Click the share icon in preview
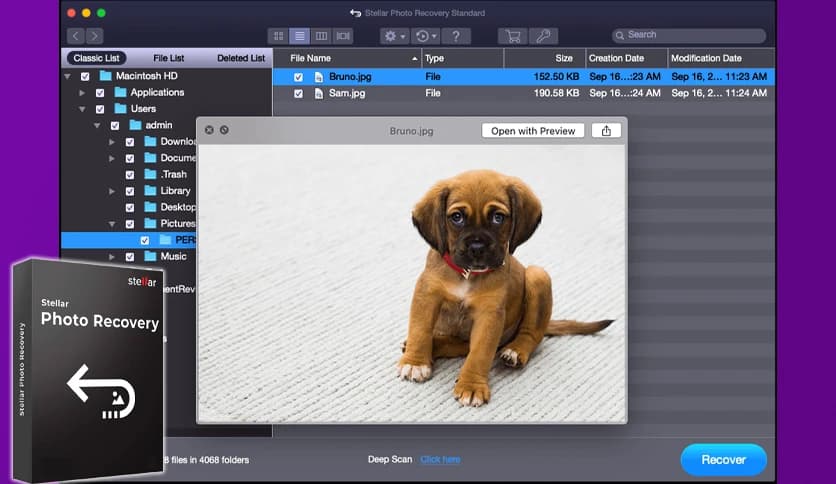 (606, 131)
